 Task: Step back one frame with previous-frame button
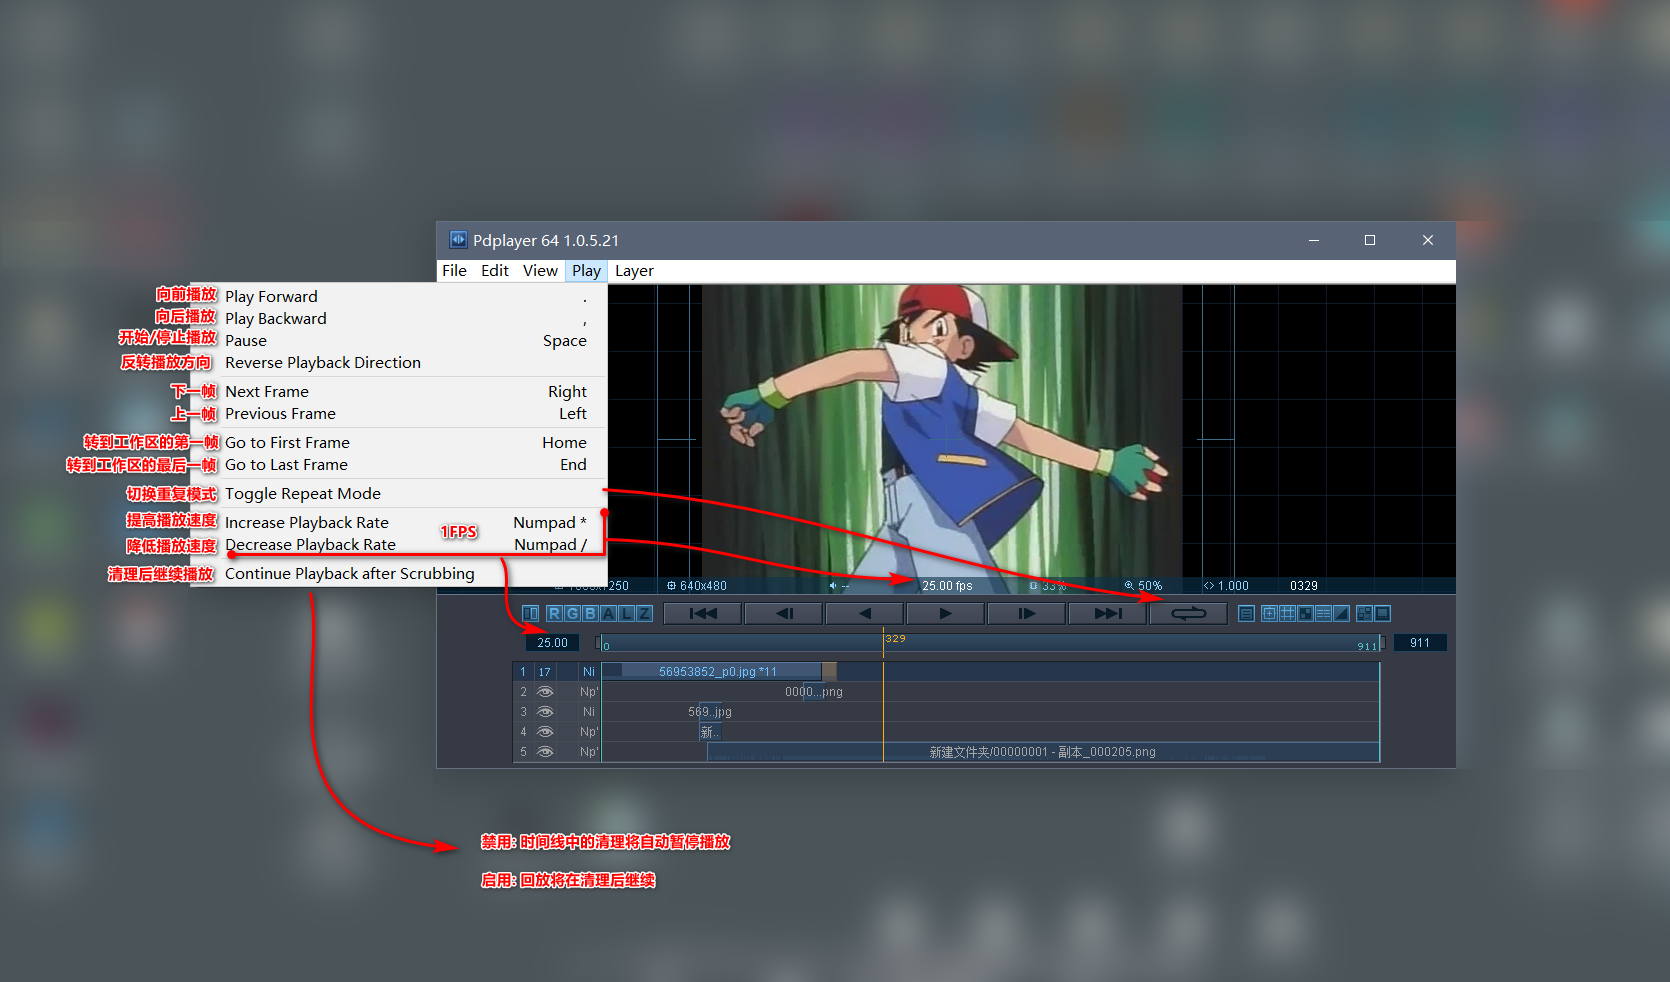tap(784, 614)
